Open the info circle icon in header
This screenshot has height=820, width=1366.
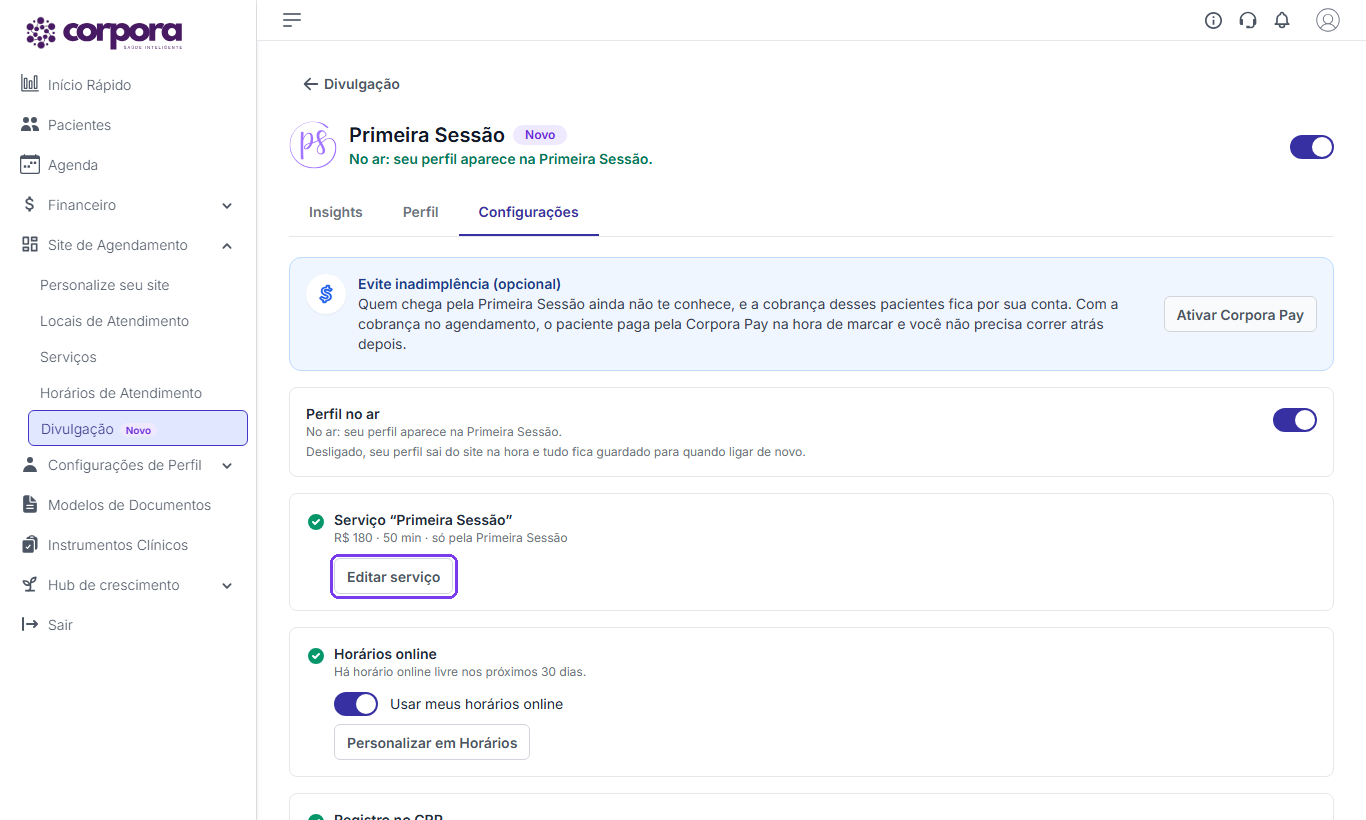[x=1214, y=20]
